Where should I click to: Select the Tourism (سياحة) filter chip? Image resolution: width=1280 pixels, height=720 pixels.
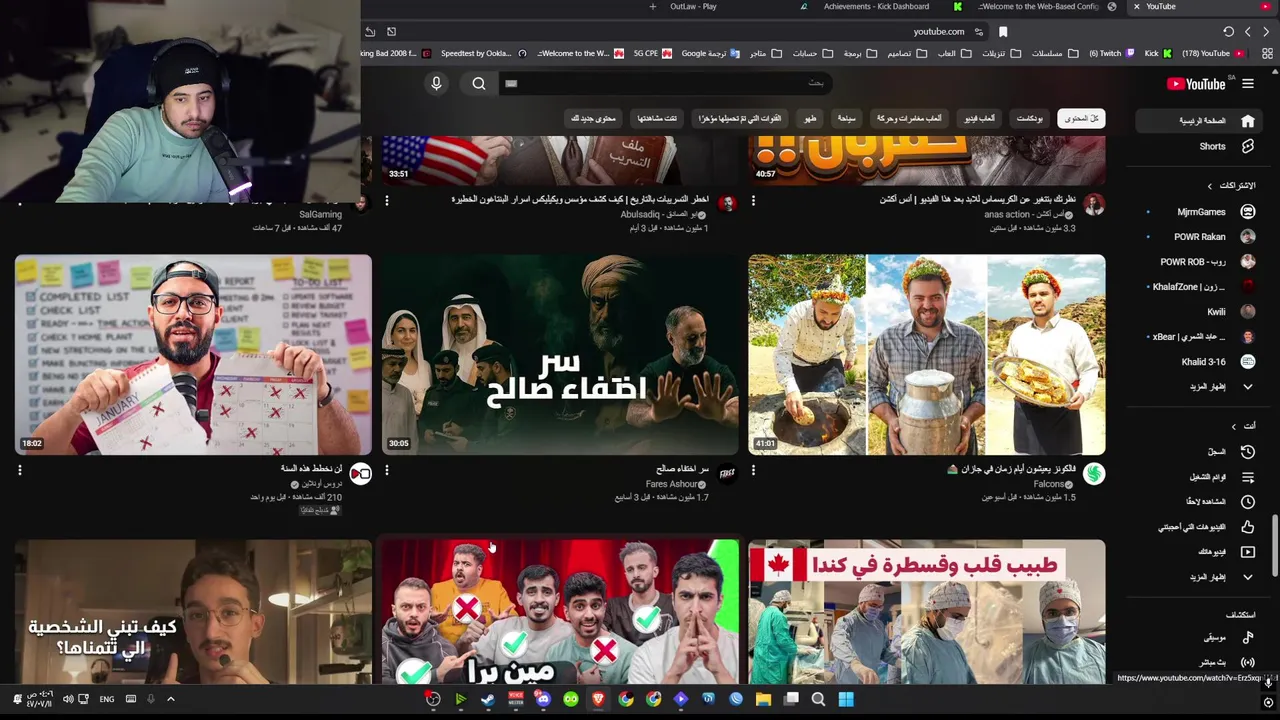tap(846, 119)
